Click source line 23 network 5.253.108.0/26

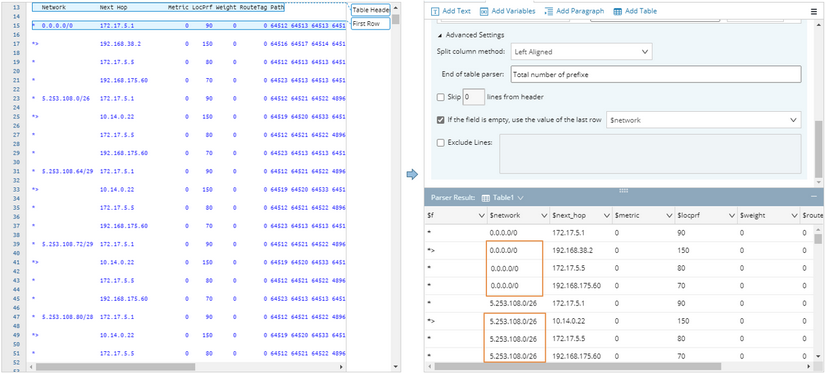click(66, 99)
